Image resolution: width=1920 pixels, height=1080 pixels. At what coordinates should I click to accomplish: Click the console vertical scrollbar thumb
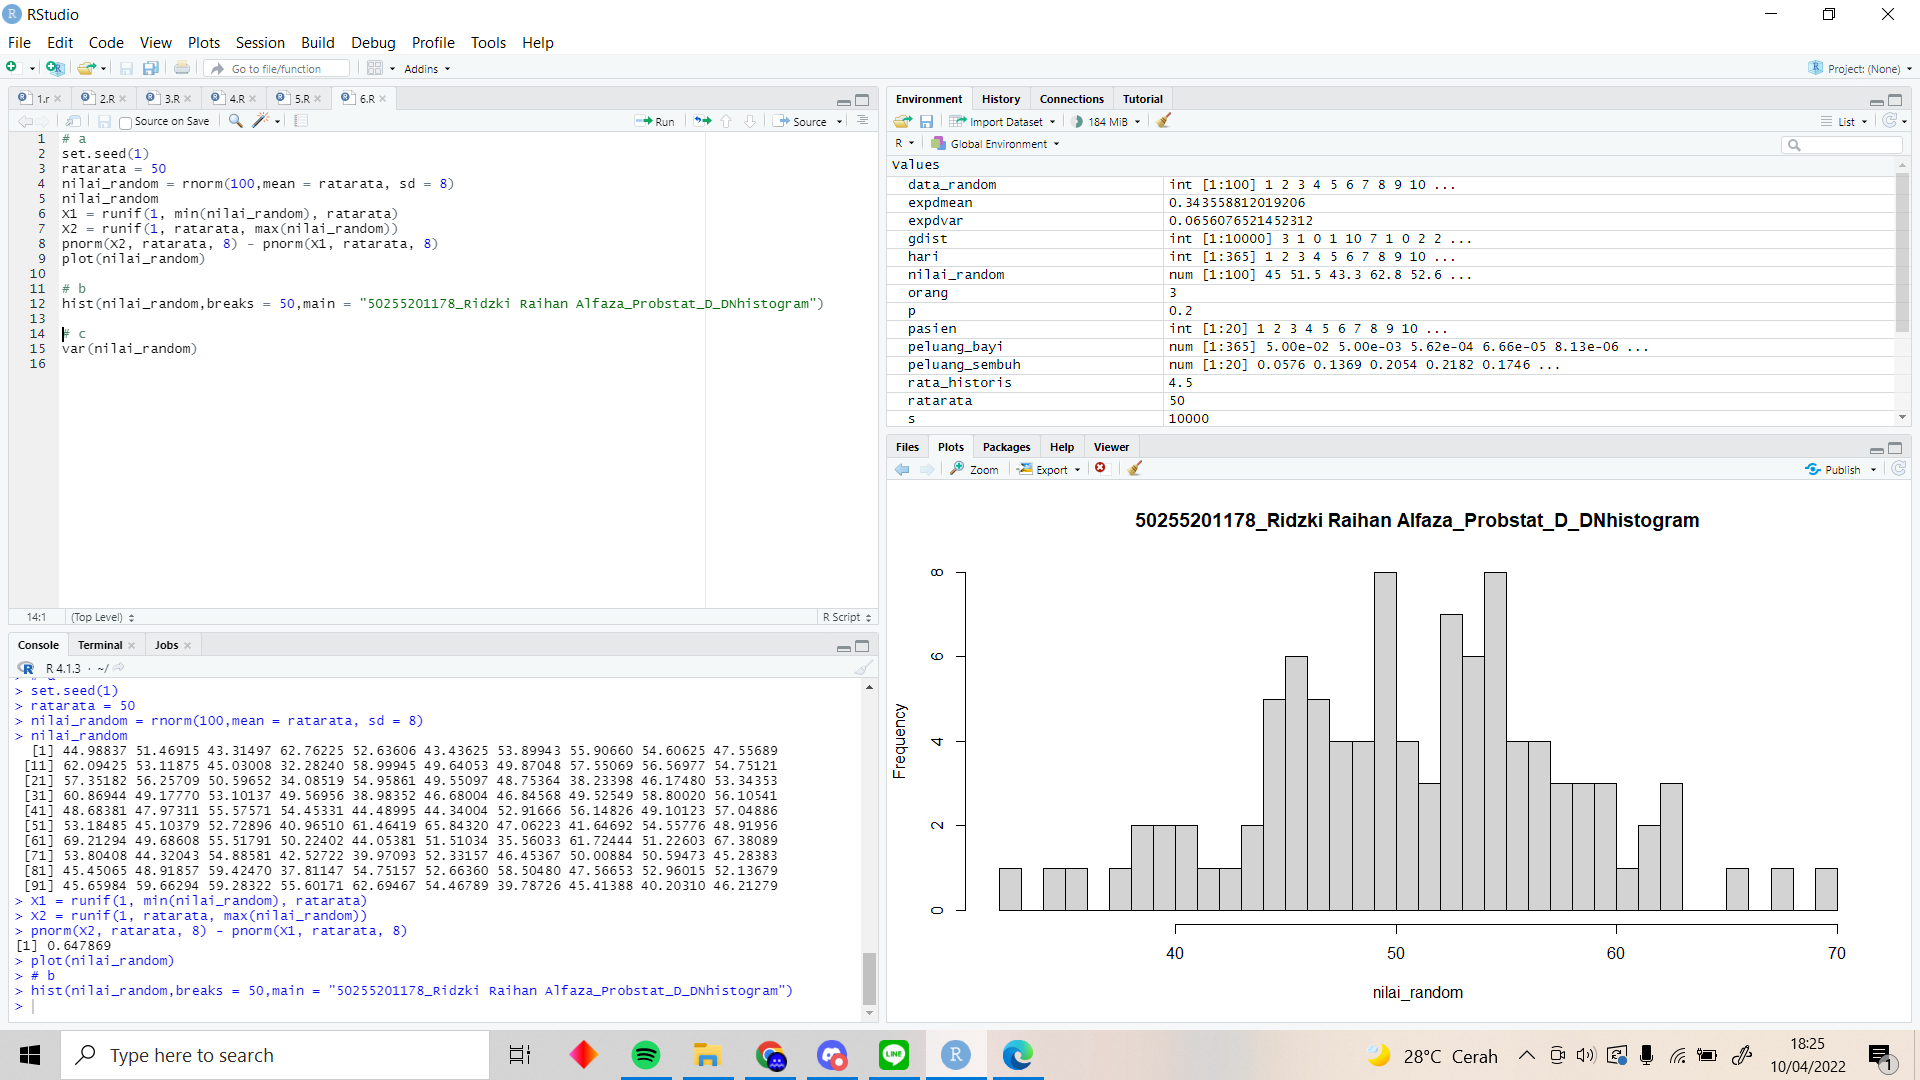coord(869,978)
